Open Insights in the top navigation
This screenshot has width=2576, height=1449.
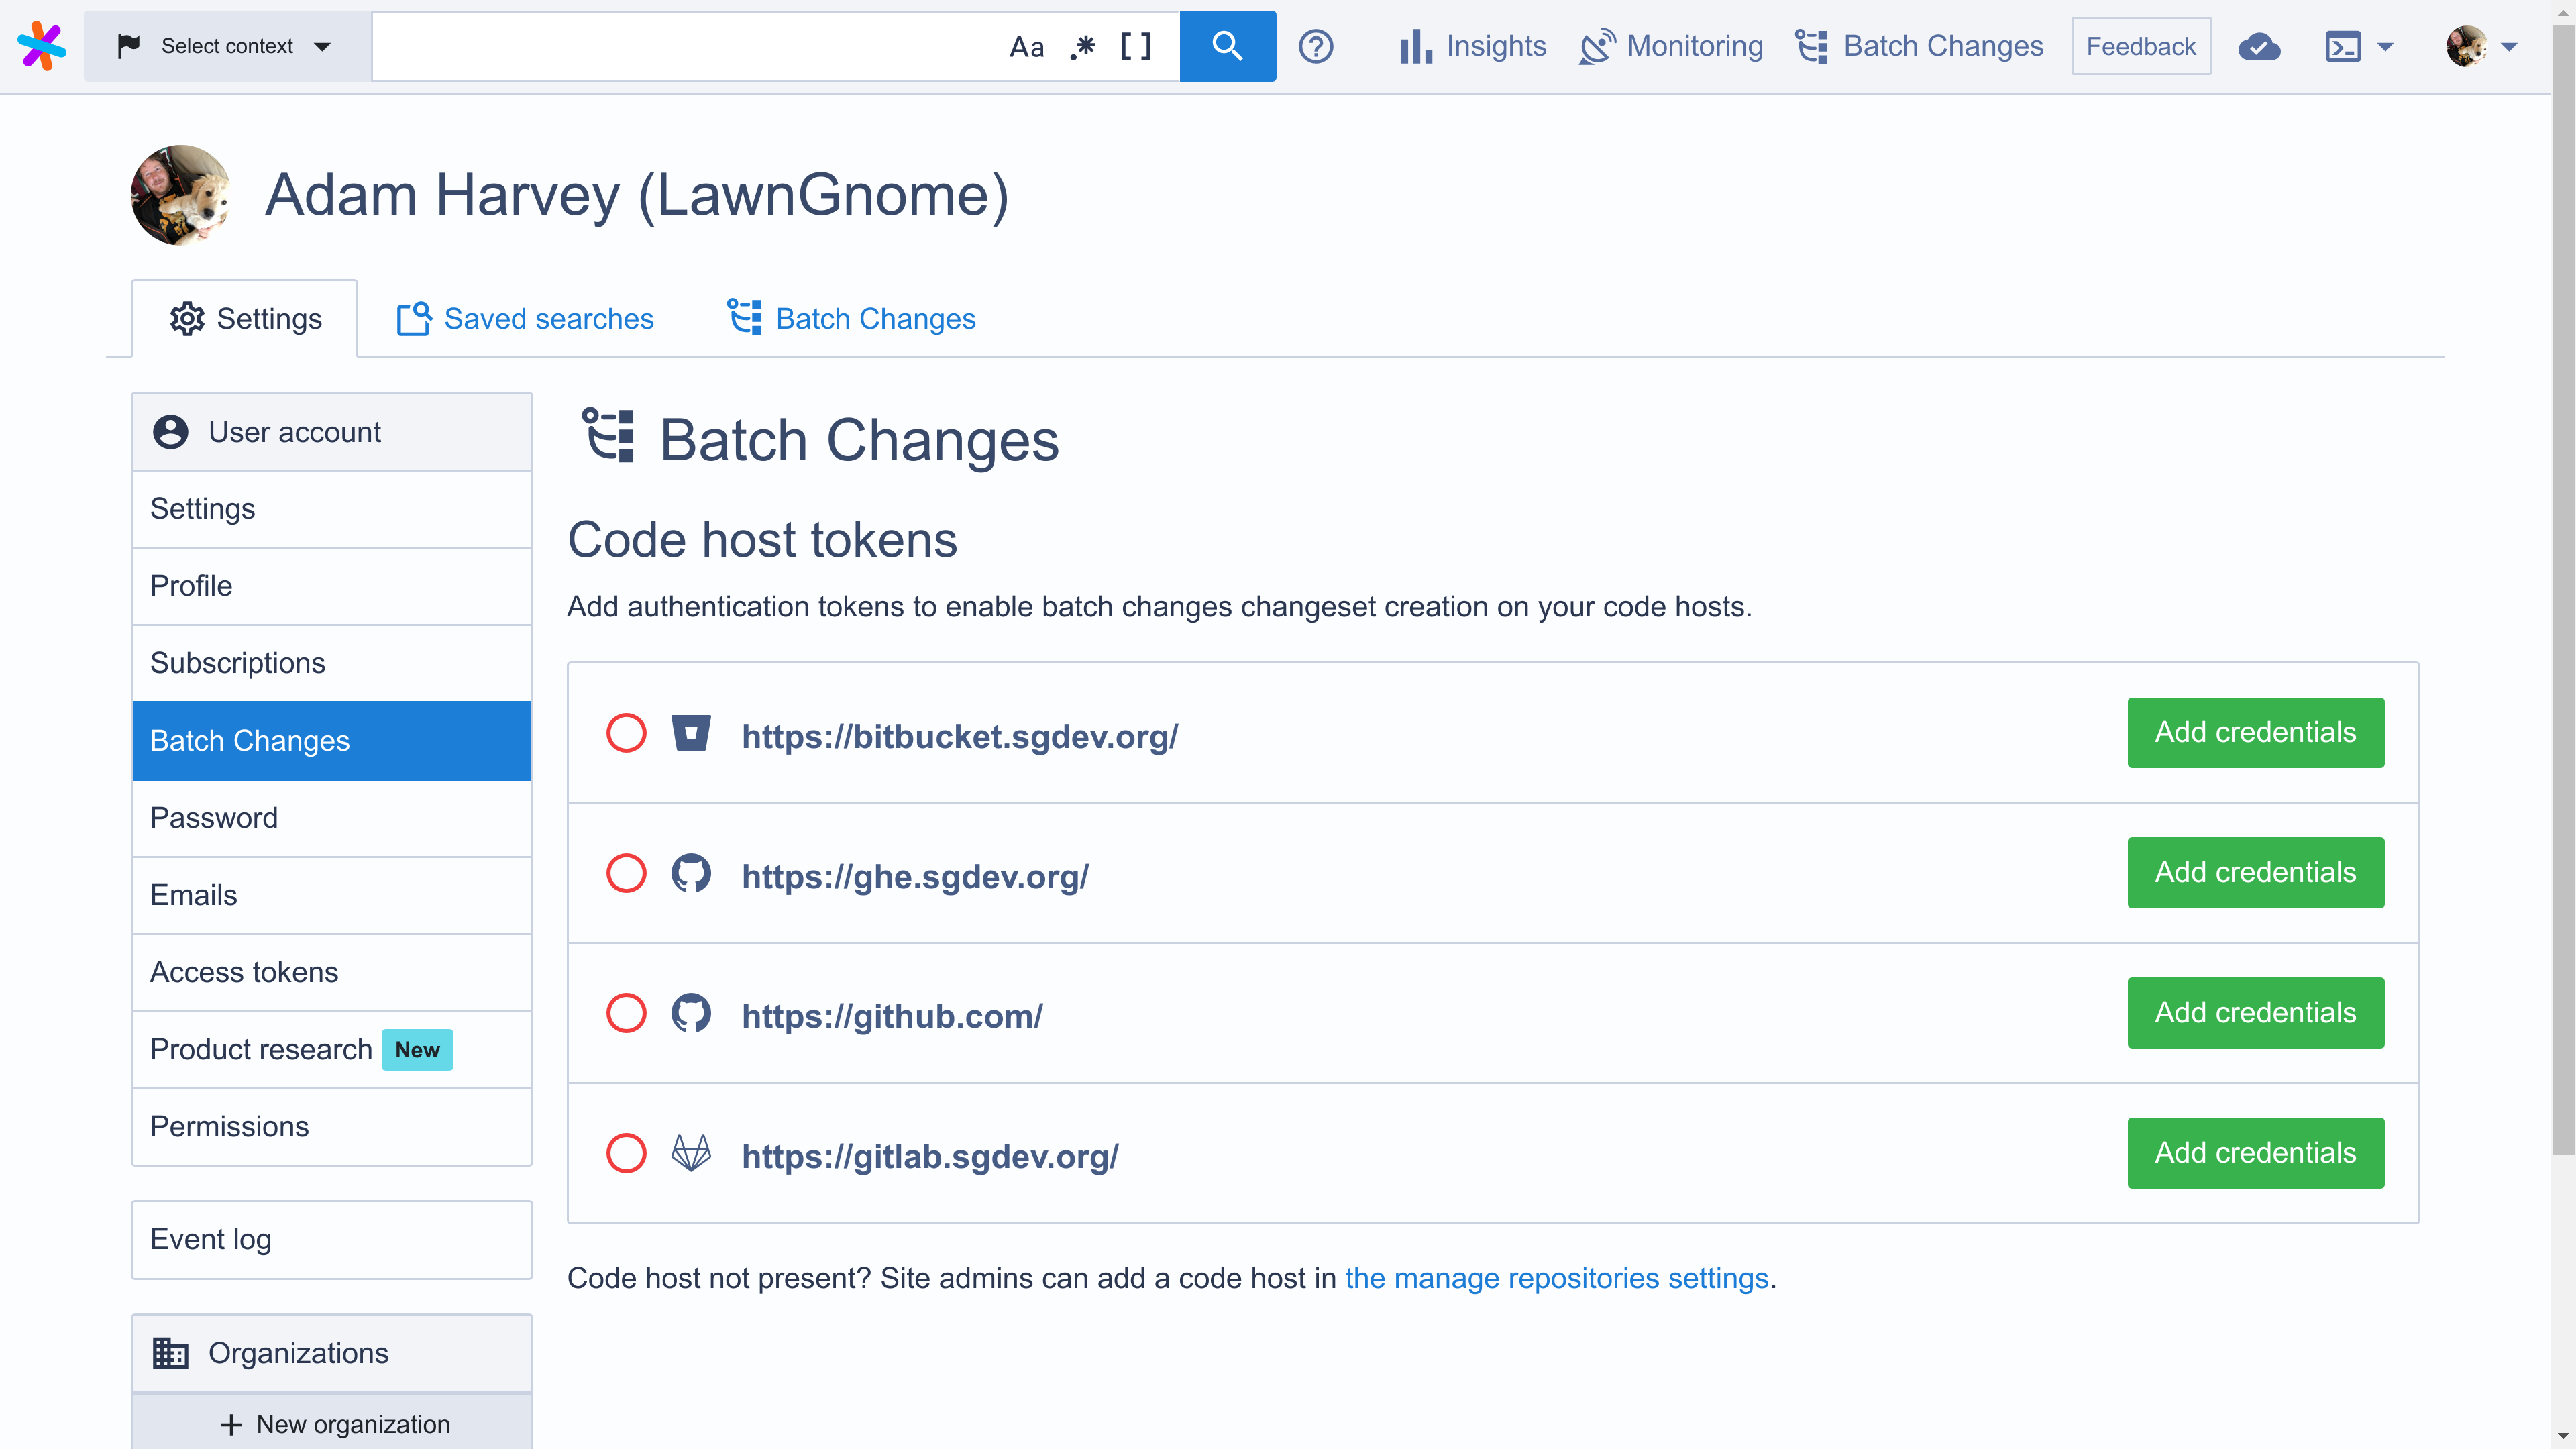pyautogui.click(x=1472, y=46)
